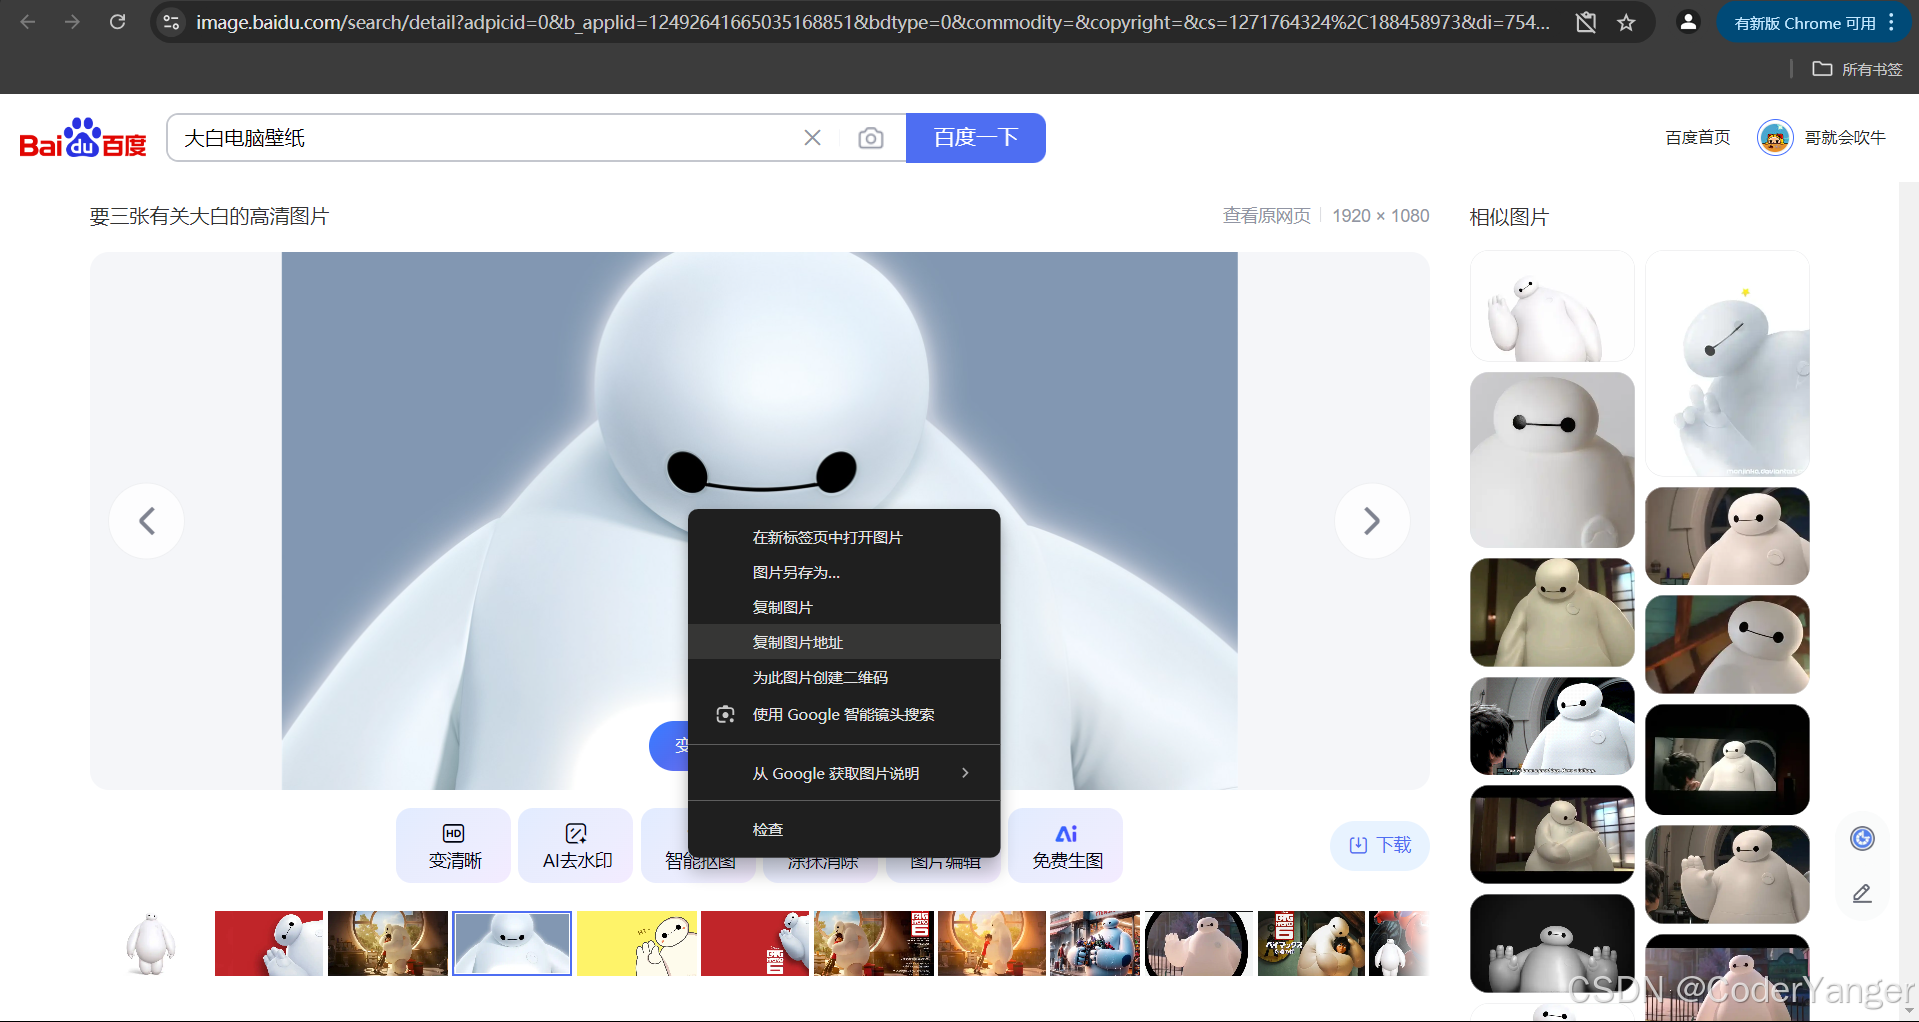Select 为此图片创建二维码 menu entry

point(844,677)
